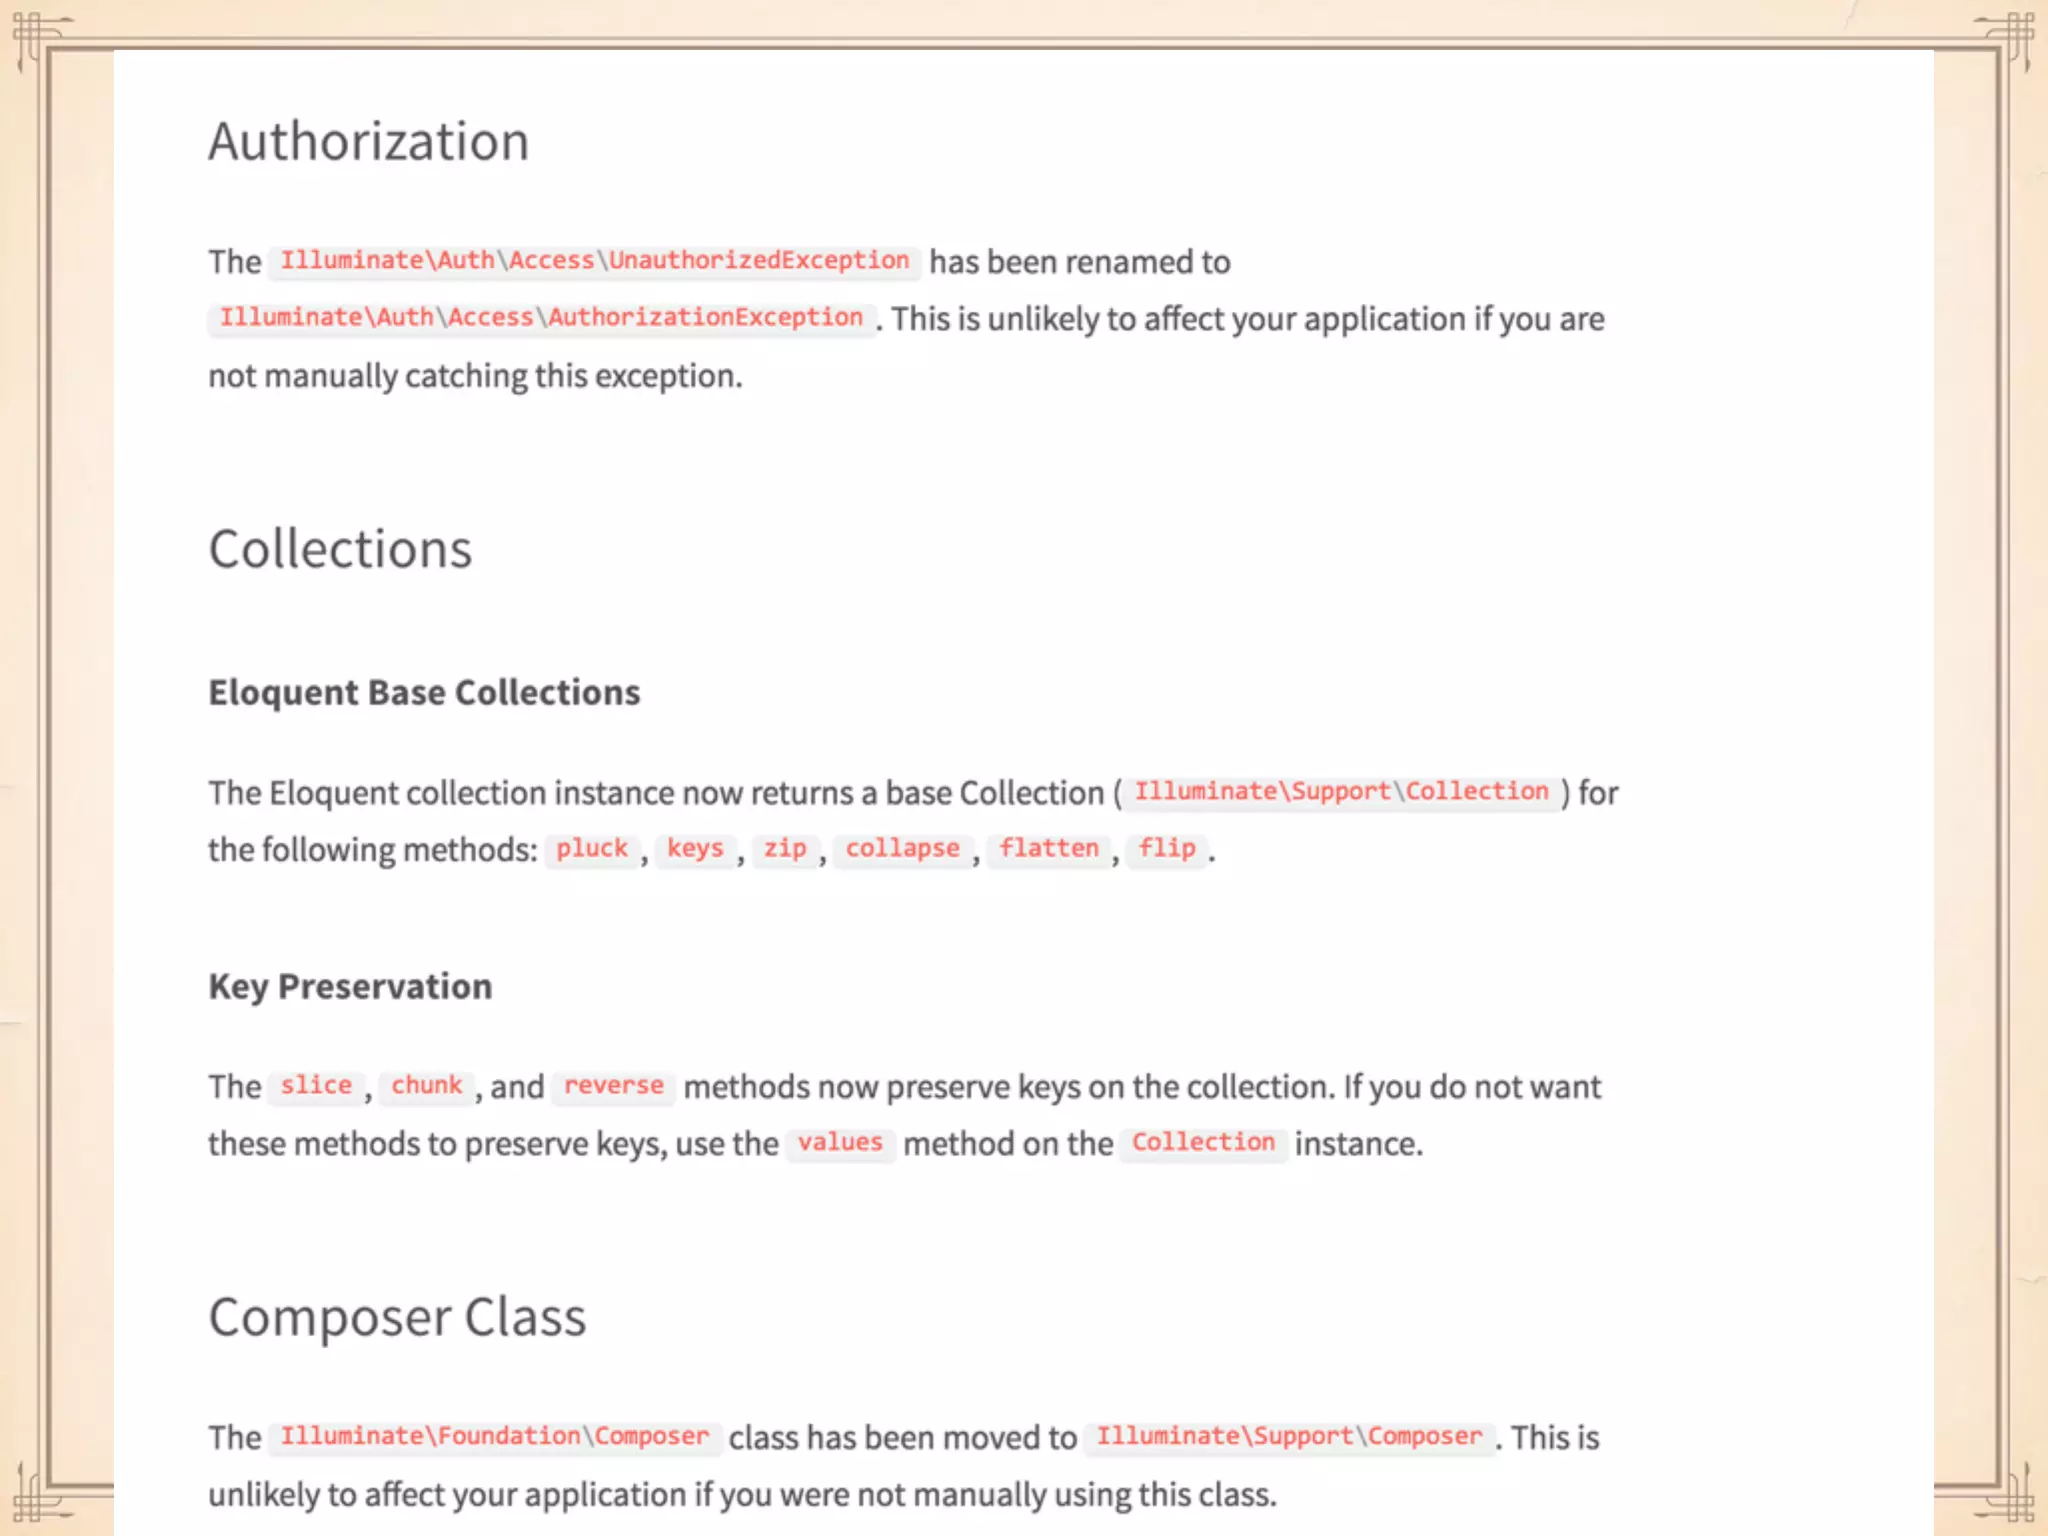Click the Illuminate\Support\Collection code tag
2048x1536 pixels.
tap(1340, 792)
